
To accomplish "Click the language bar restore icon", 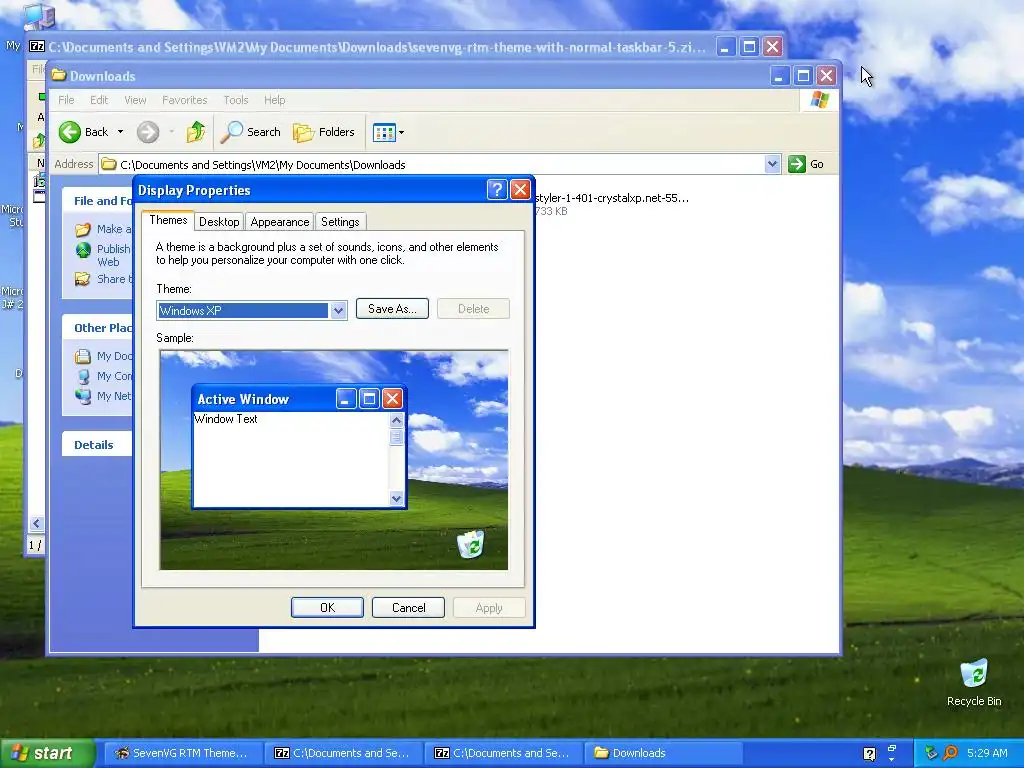I will pos(892,748).
